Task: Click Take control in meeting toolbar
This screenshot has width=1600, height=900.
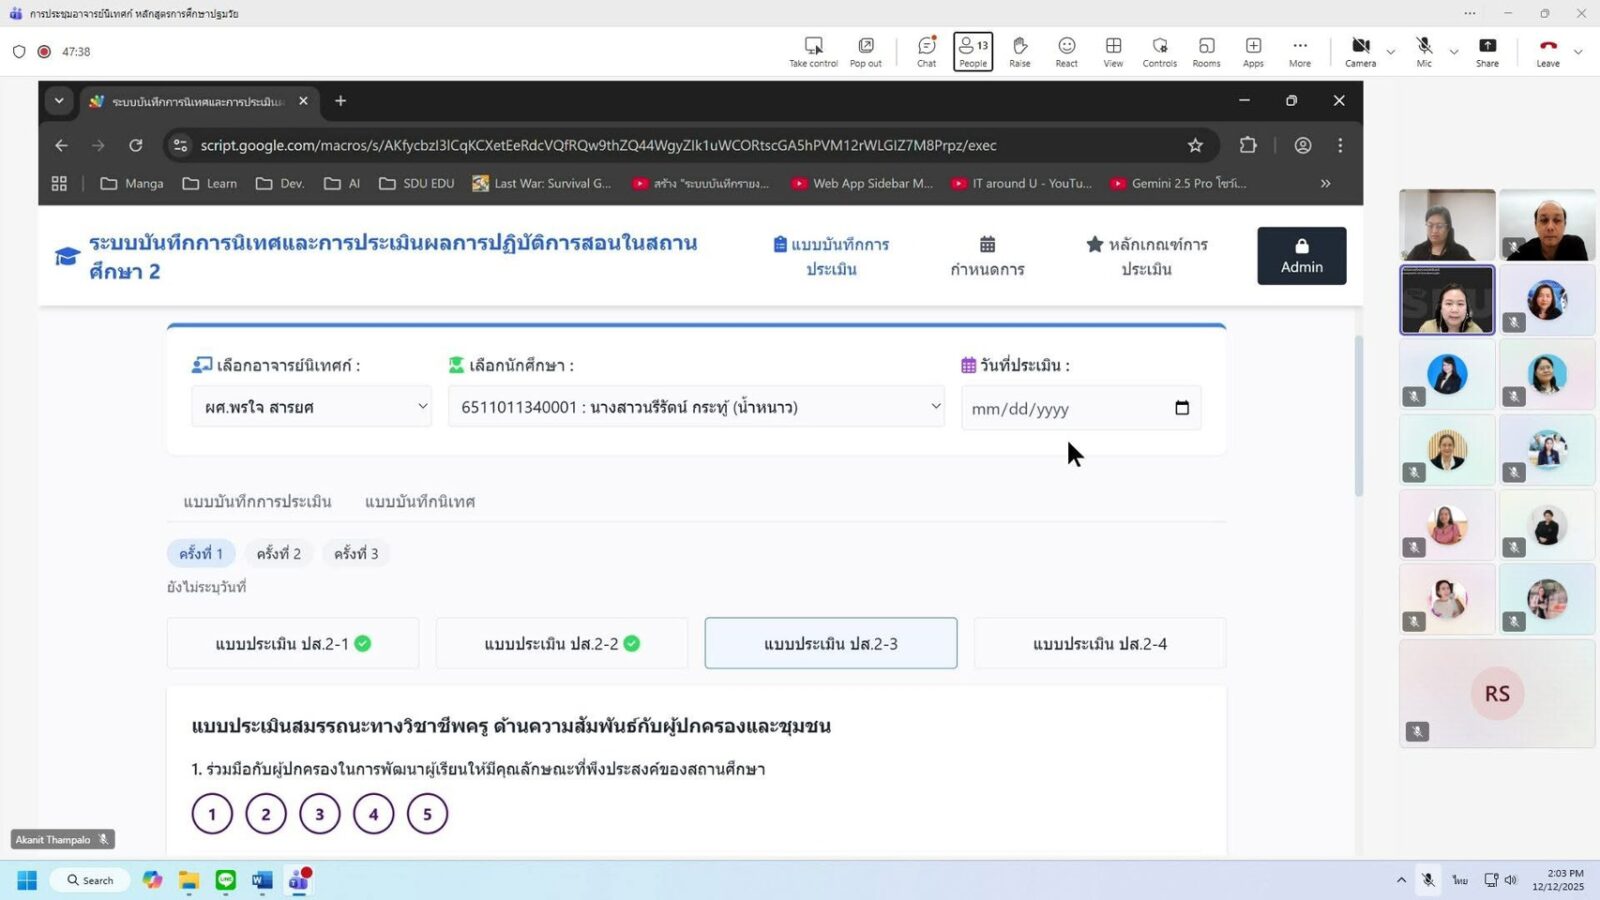Action: coord(813,51)
